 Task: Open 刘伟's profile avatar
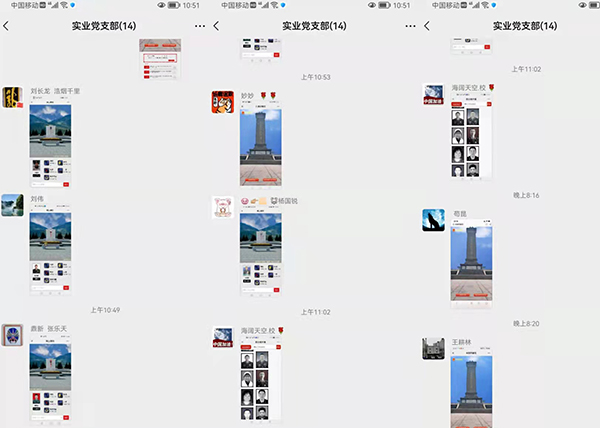[x=12, y=205]
